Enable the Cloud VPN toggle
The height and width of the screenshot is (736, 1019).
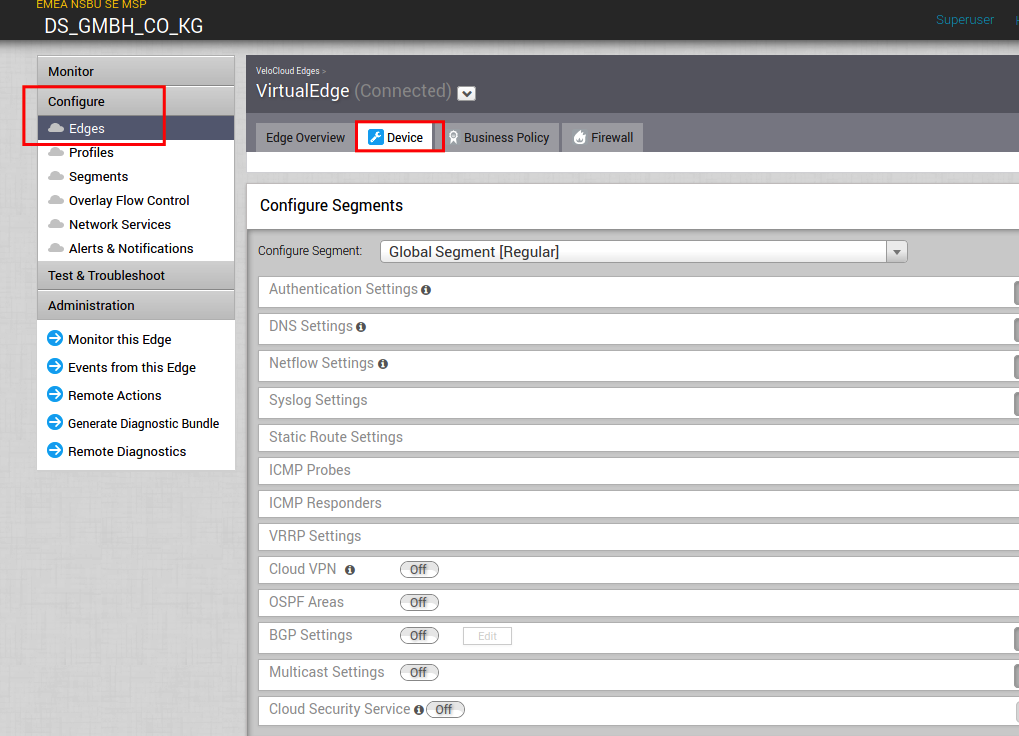[x=418, y=569]
